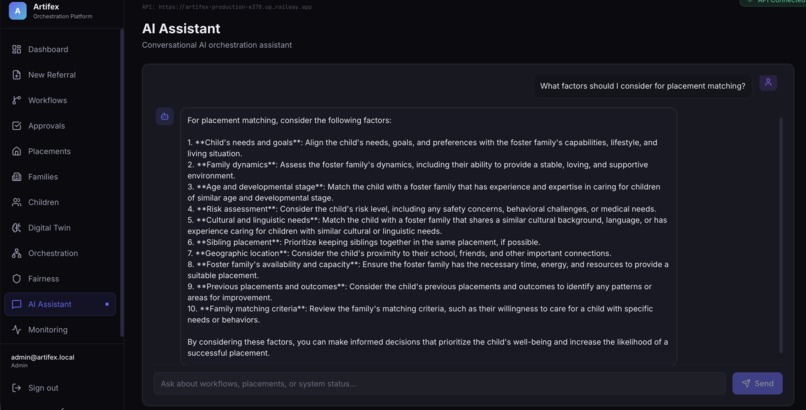Go to New Referral
Screen dimensions: 806x410
click(x=60, y=75)
